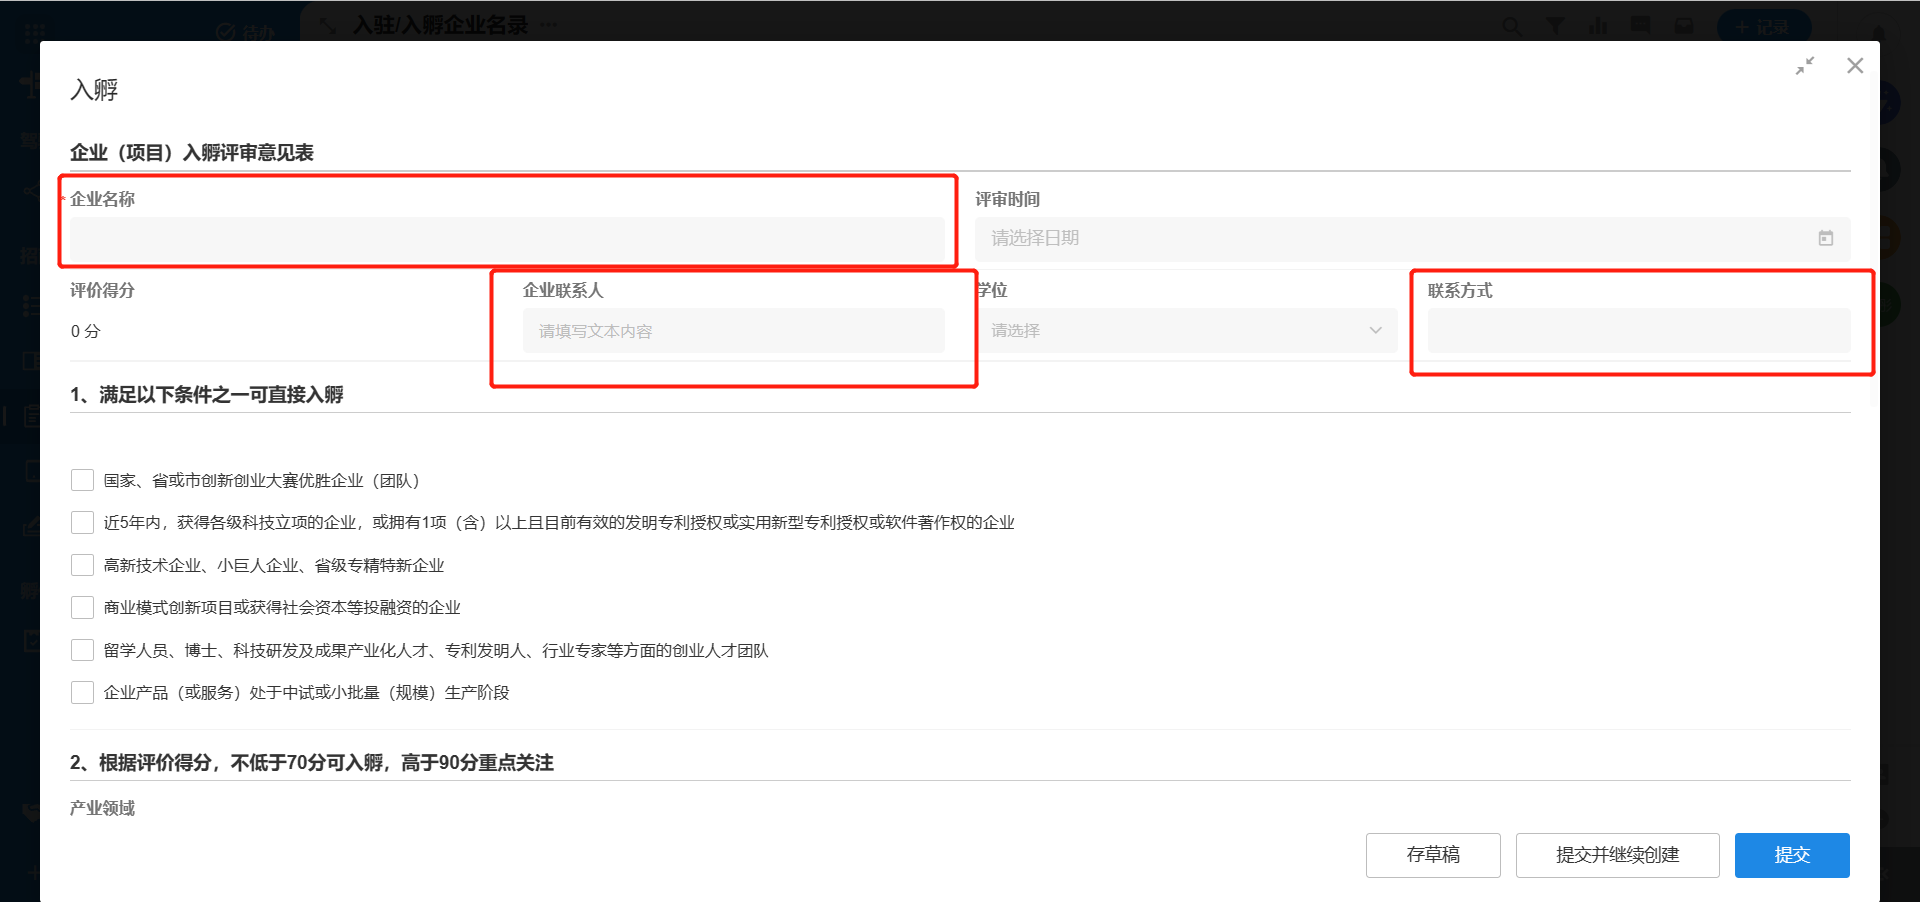
Task: Select the 近5年内获得各级科技立项 checkbox
Action: 83,522
